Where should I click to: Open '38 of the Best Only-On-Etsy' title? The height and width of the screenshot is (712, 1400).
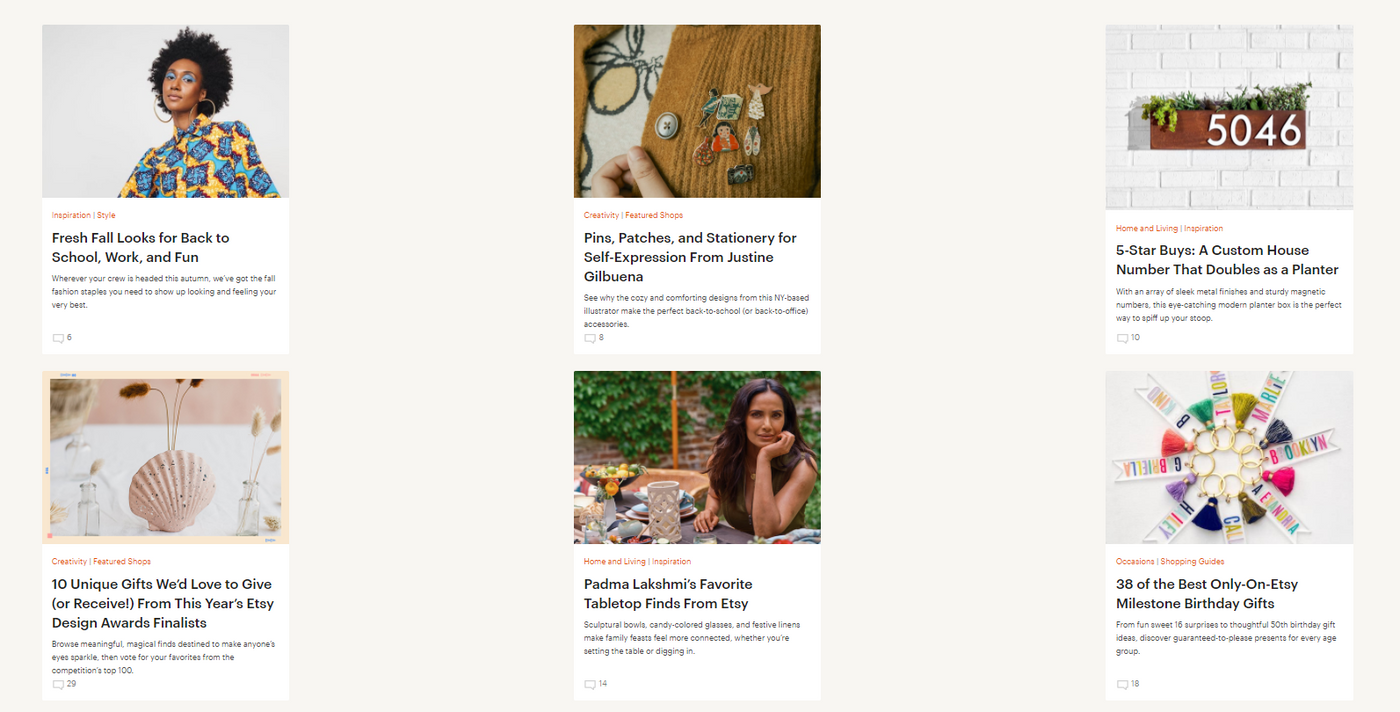pos(1207,594)
